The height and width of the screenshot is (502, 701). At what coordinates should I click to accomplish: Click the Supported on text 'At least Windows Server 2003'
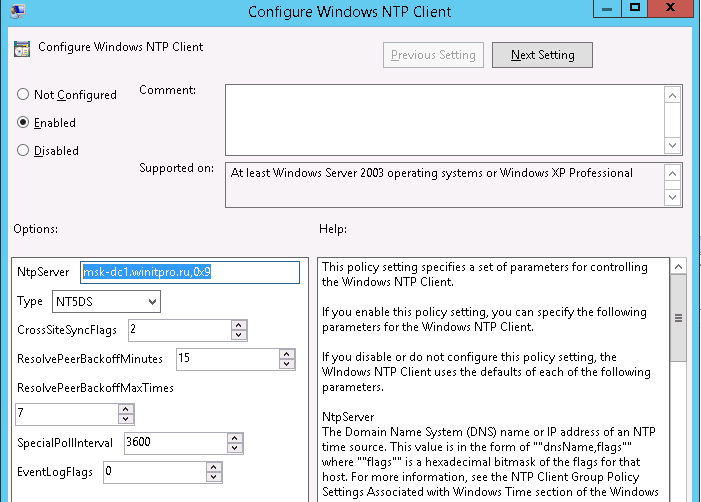[307, 173]
